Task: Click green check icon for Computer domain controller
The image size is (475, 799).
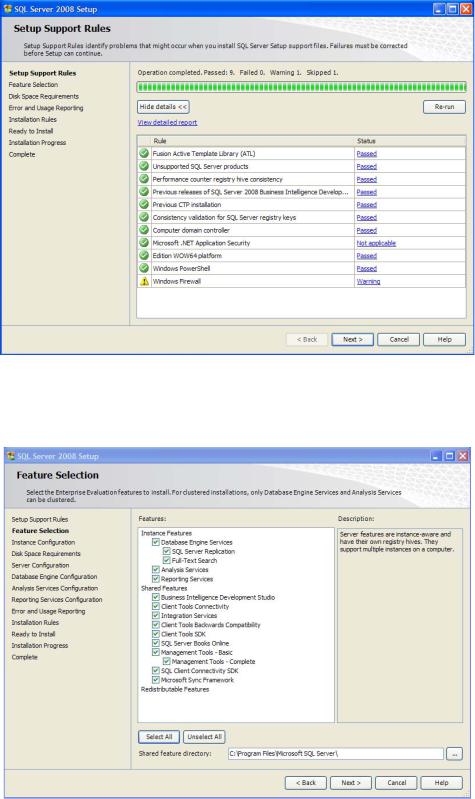Action: tap(144, 229)
